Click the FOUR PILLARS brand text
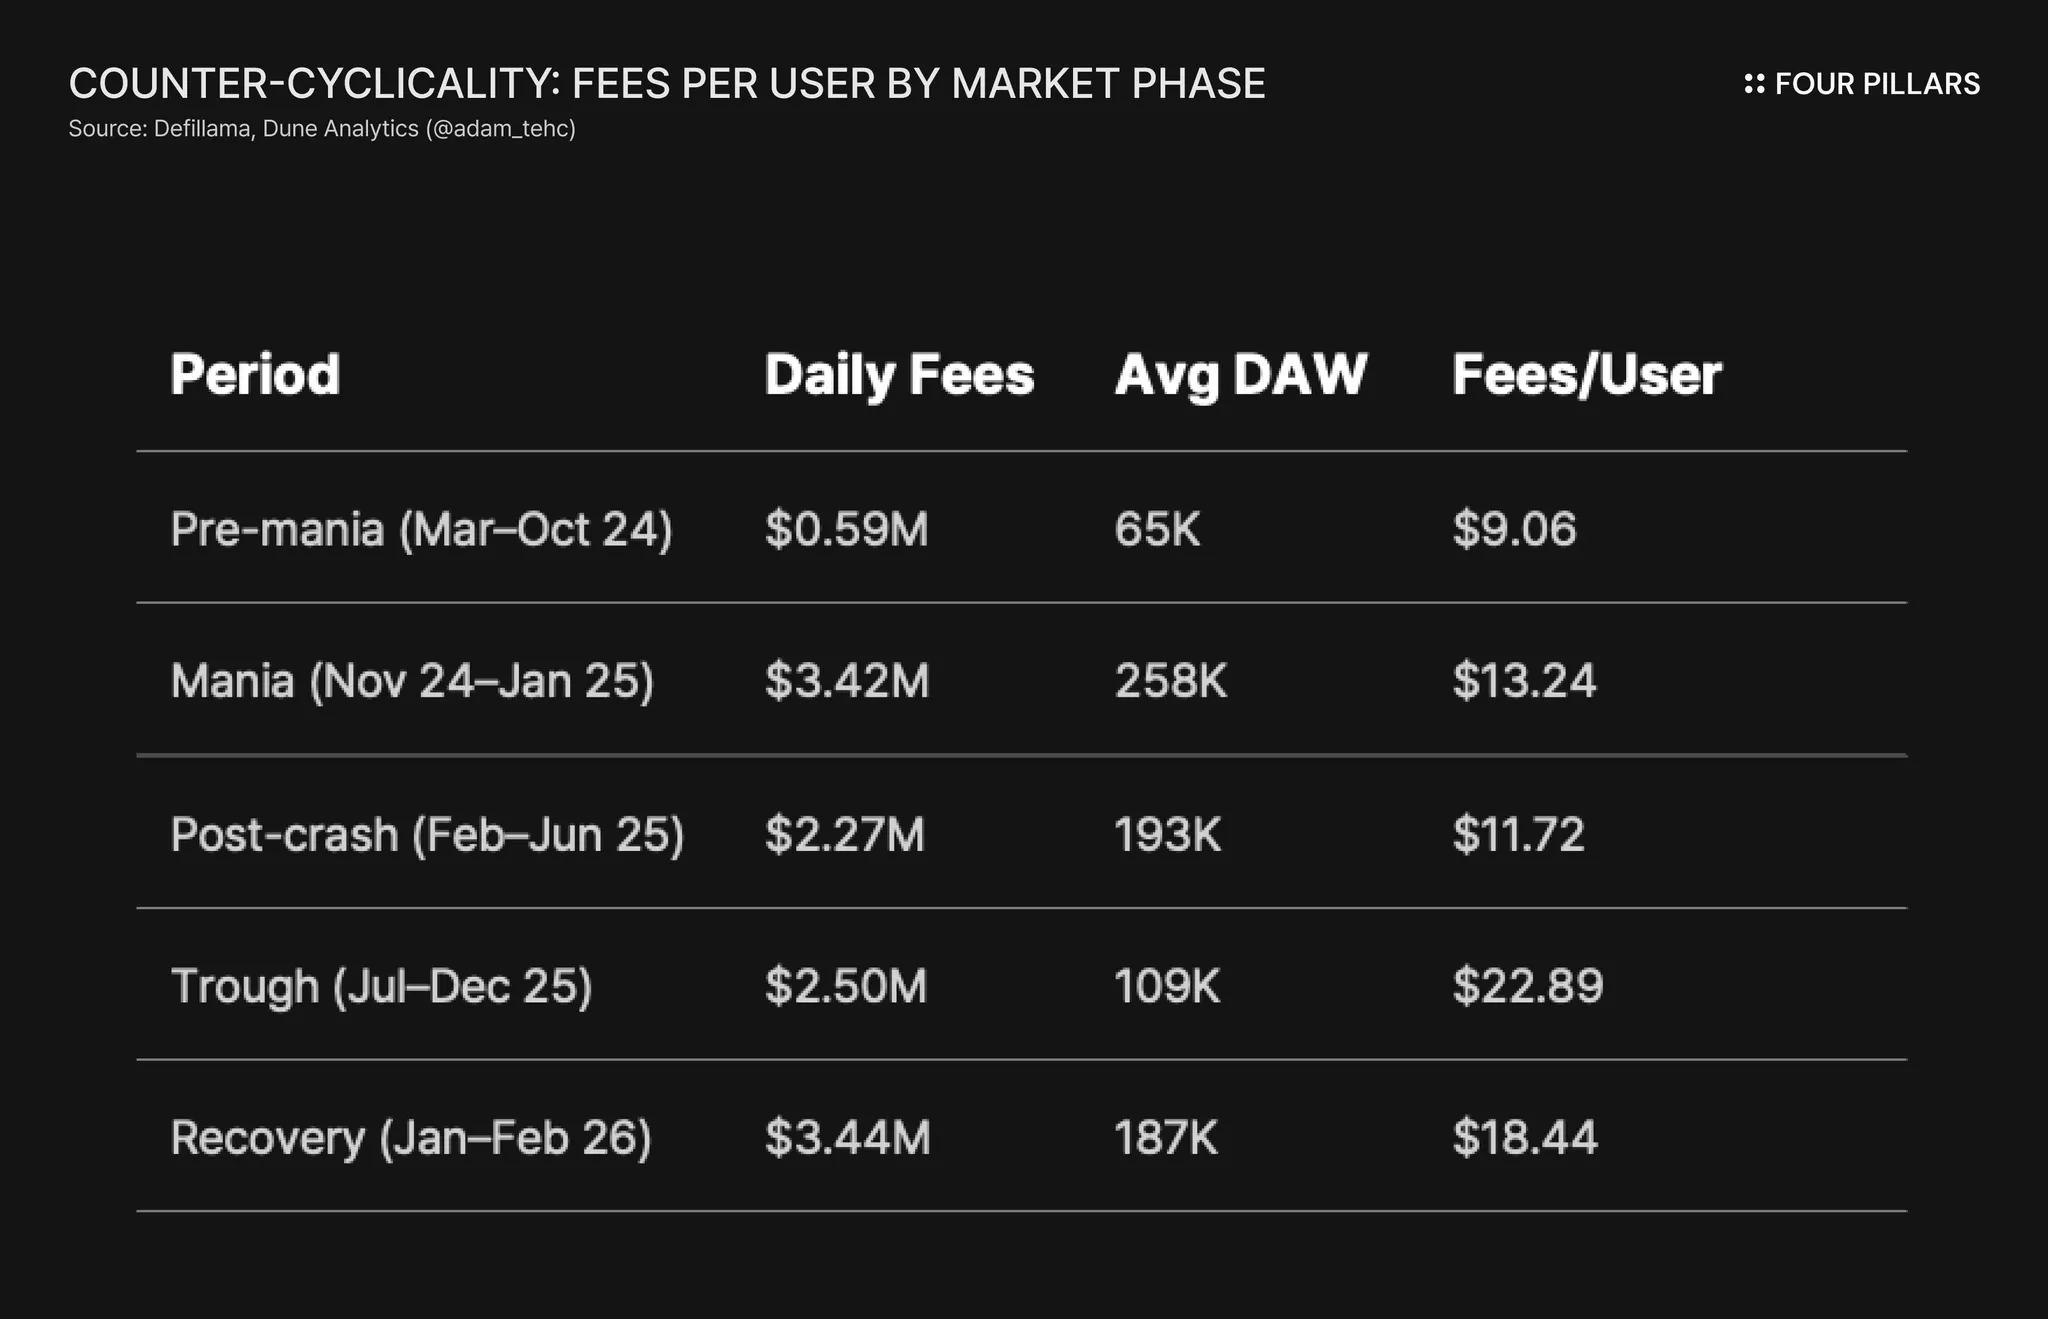 (x=1877, y=84)
